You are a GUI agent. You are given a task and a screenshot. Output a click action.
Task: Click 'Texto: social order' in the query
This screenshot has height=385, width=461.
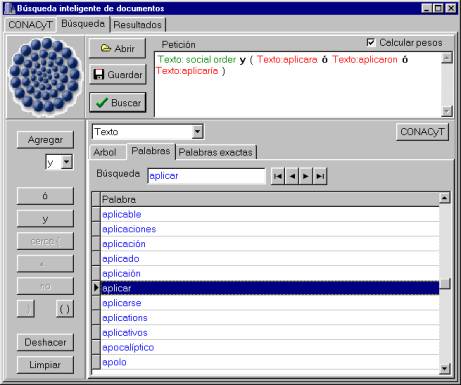(197, 59)
